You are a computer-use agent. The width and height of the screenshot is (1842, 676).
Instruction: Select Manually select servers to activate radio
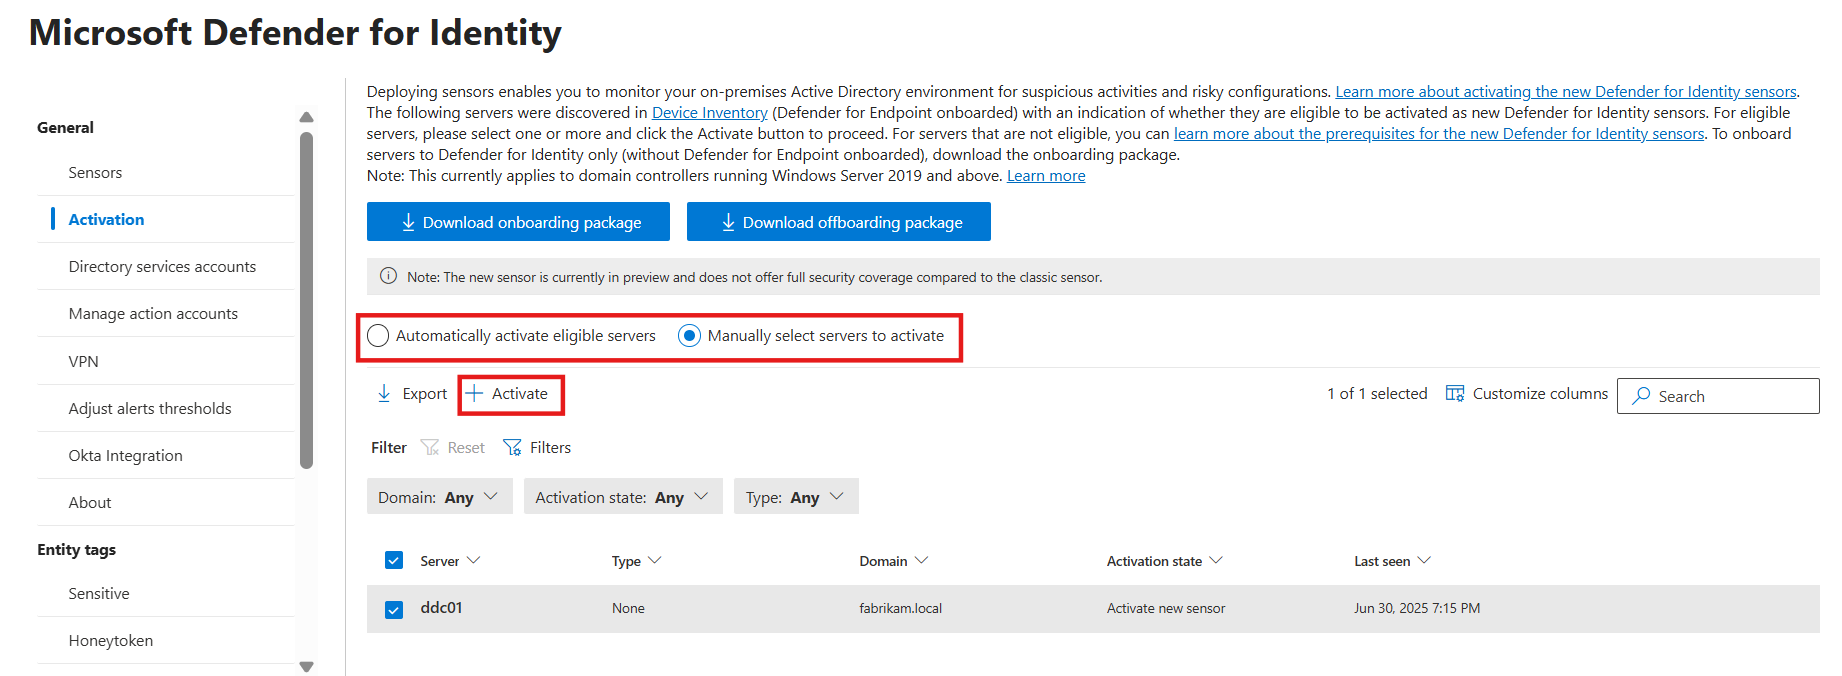689,336
